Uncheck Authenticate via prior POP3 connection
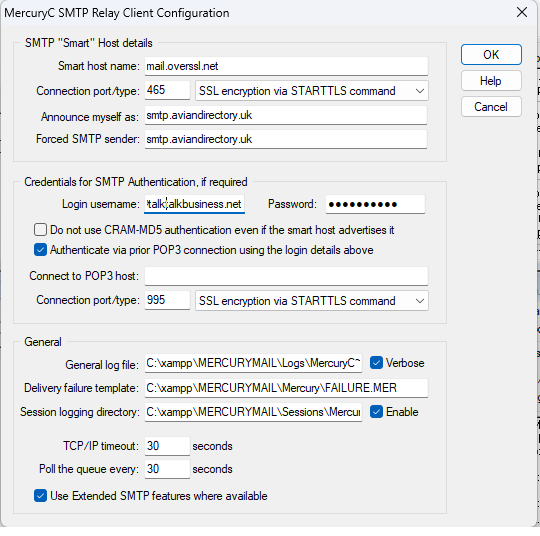 pyautogui.click(x=40, y=250)
